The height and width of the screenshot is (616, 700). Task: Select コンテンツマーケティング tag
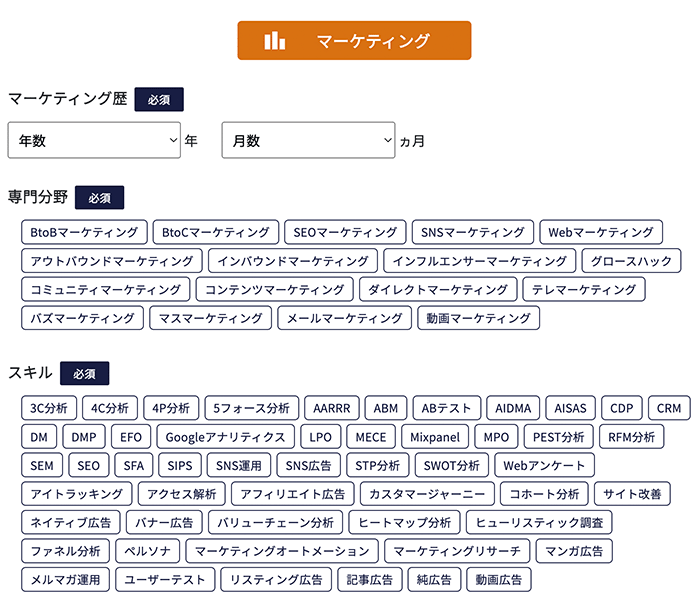point(275,289)
